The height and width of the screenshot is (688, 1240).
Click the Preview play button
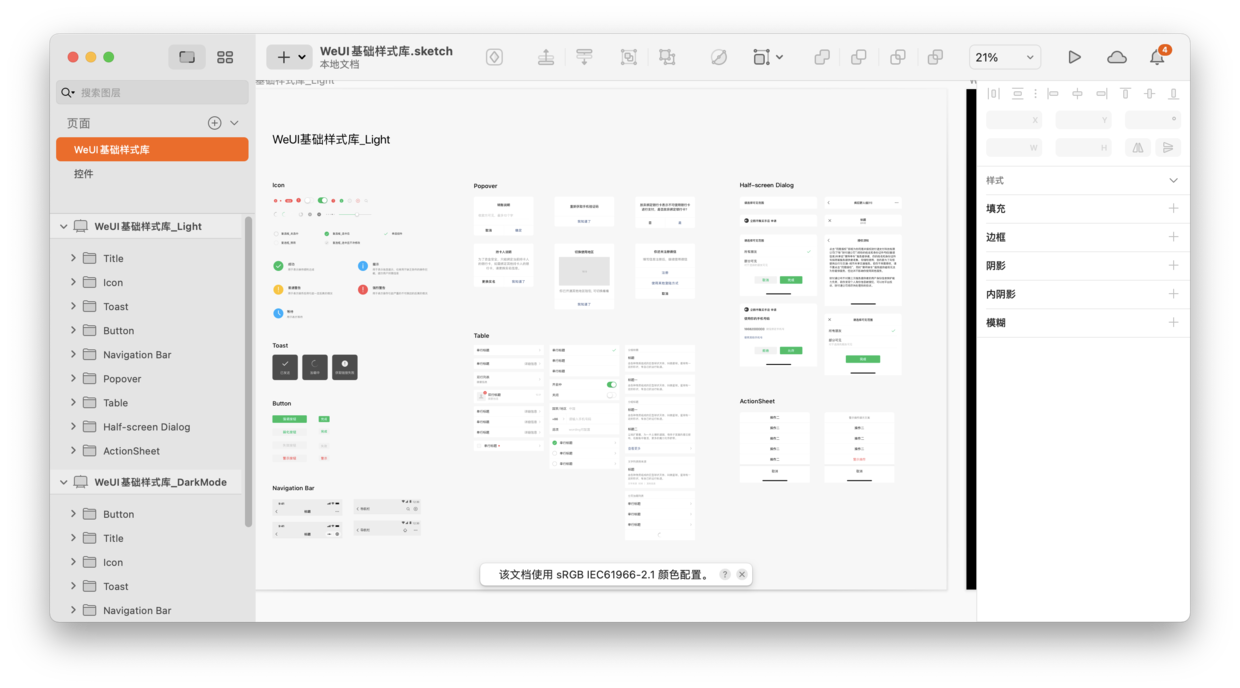tap(1074, 57)
